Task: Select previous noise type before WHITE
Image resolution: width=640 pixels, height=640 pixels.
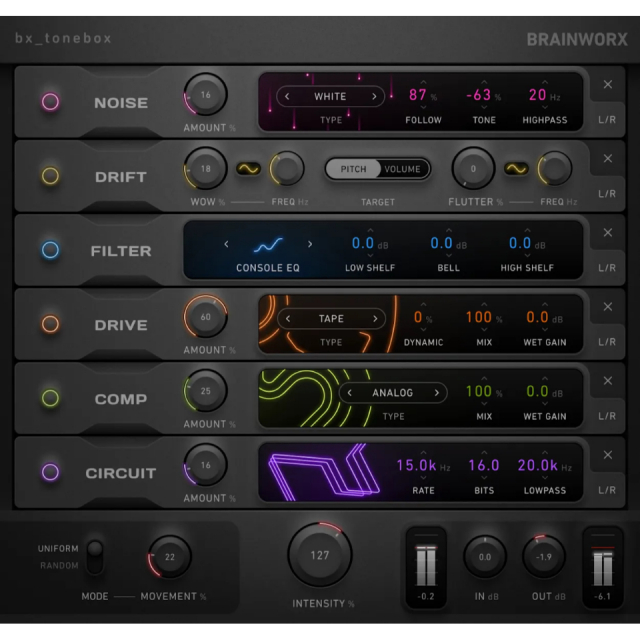Action: click(287, 96)
